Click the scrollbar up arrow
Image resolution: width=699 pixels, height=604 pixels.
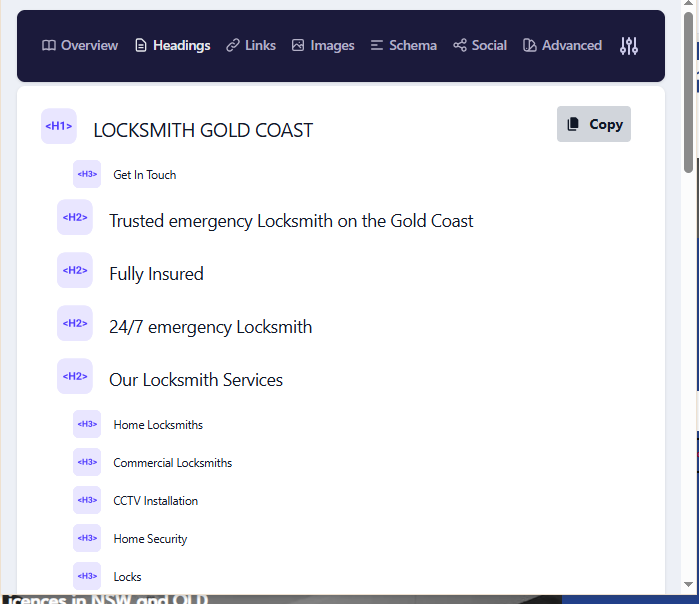tap(688, 3)
